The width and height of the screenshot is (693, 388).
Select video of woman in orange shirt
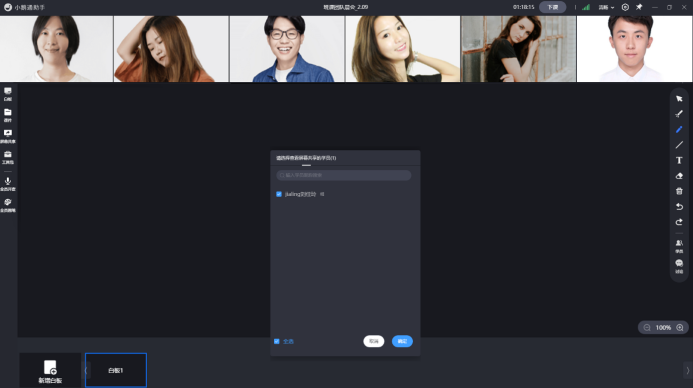[171, 49]
